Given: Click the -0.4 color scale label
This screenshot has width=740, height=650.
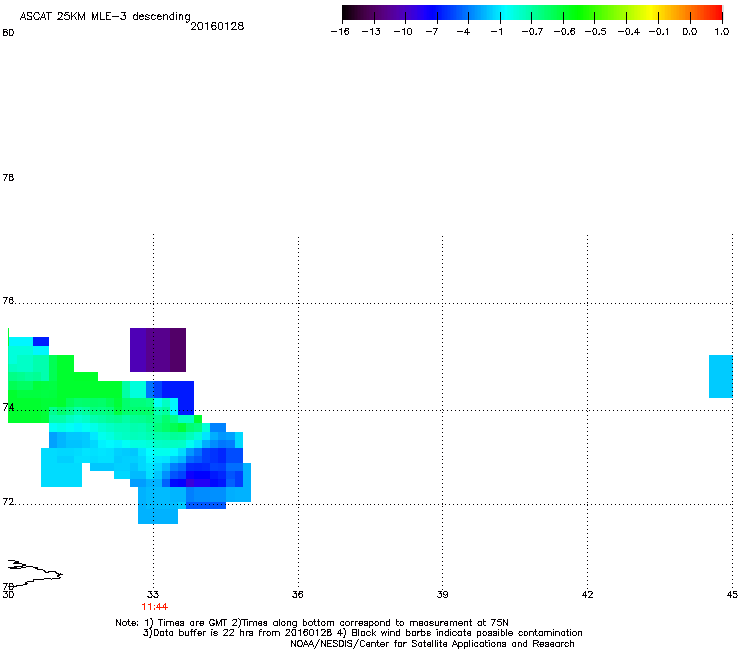Looking at the screenshot, I should point(629,32).
